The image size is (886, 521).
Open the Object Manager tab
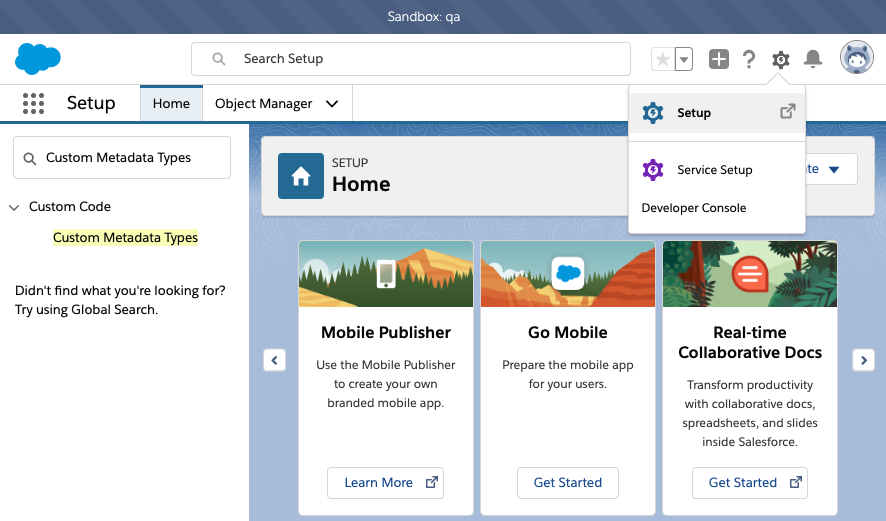tap(263, 103)
